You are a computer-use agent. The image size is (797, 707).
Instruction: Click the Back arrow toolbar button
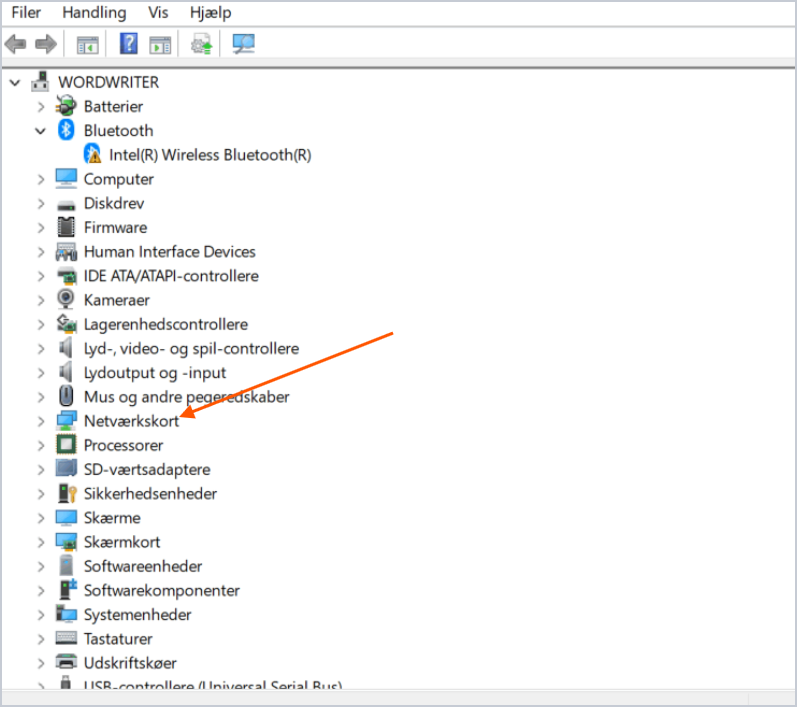15,44
